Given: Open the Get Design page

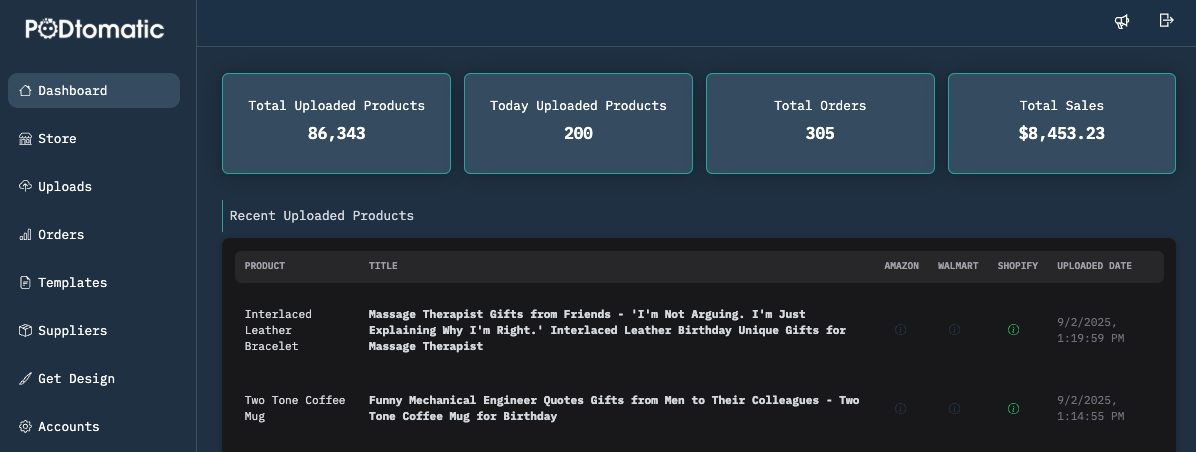Looking at the screenshot, I should pyautogui.click(x=94, y=379).
